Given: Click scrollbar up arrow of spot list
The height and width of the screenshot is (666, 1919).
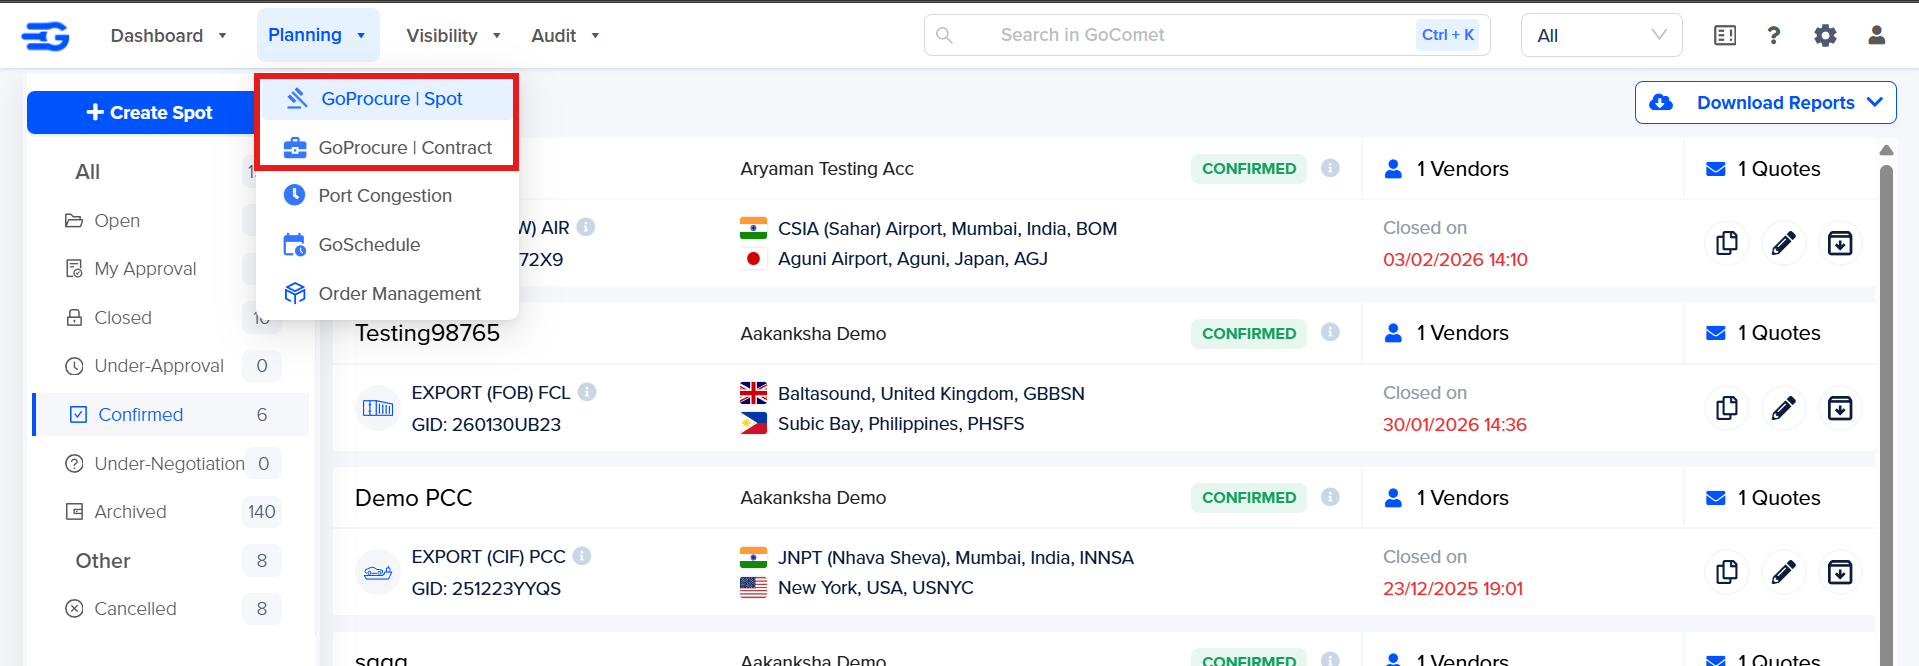Looking at the screenshot, I should 1886,150.
